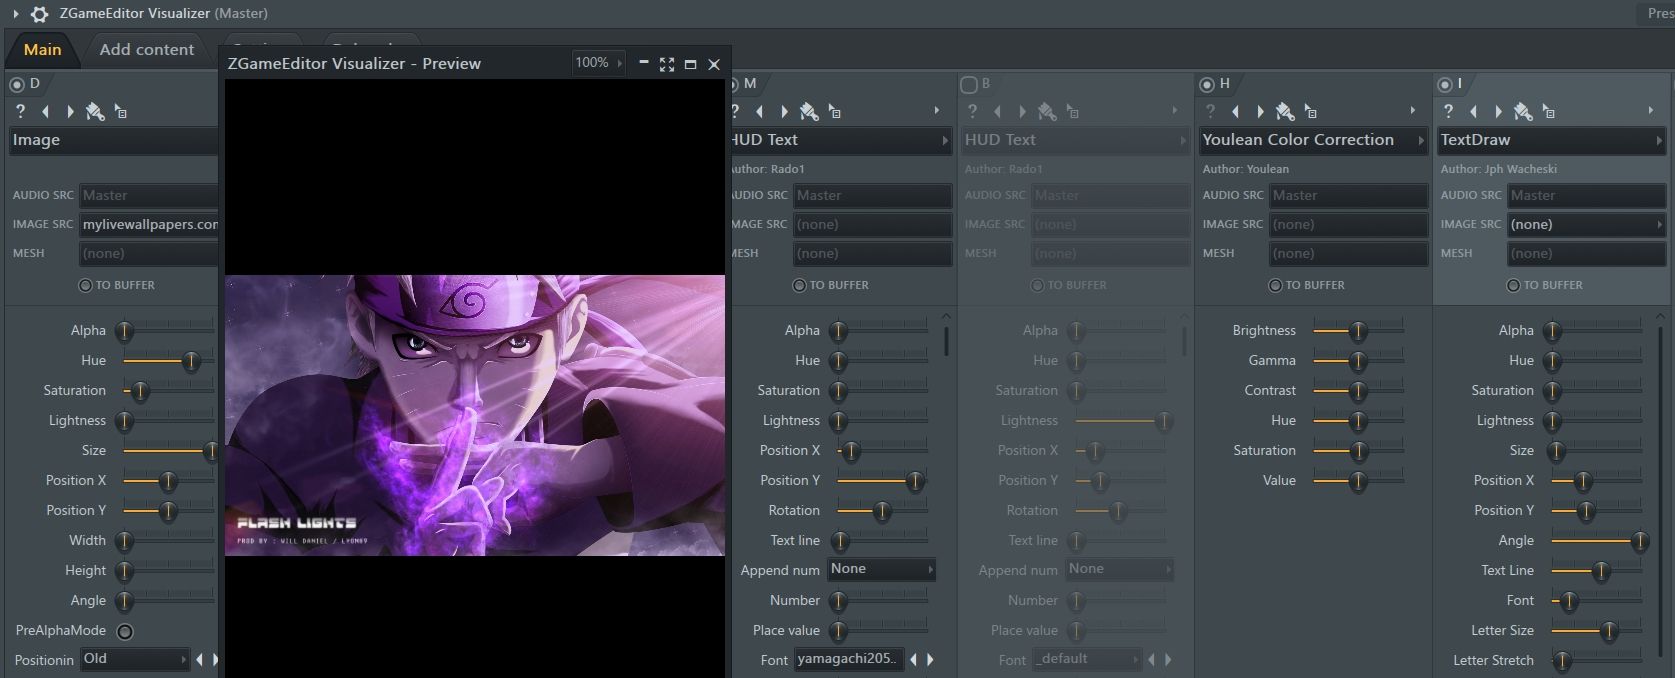Image resolution: width=1675 pixels, height=678 pixels.
Task: Open help for layer I effect
Action: click(1448, 111)
